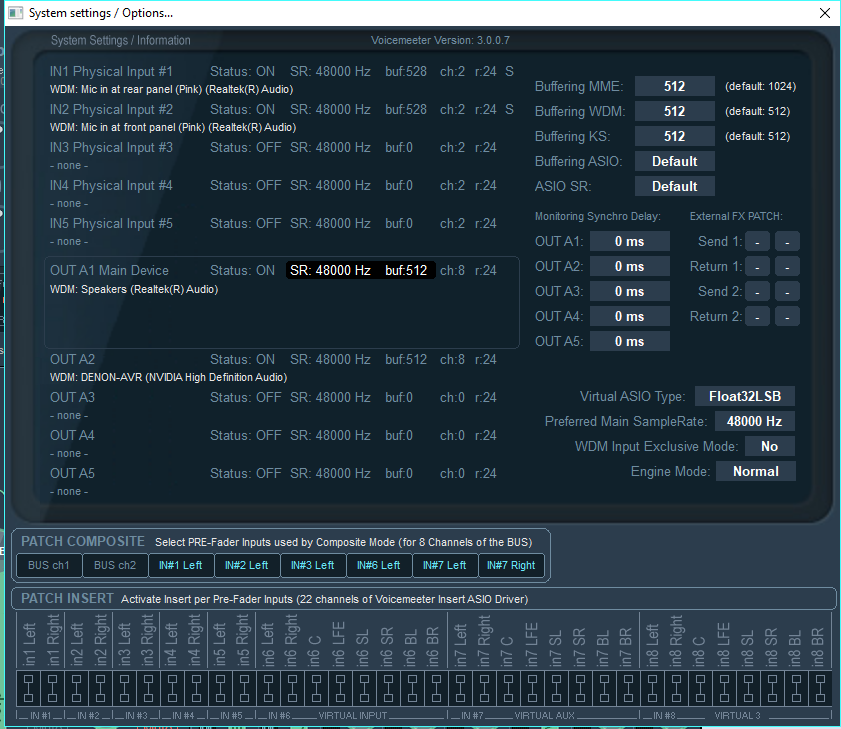Select IN#6 Left composite patch
The image size is (841, 729).
click(379, 565)
